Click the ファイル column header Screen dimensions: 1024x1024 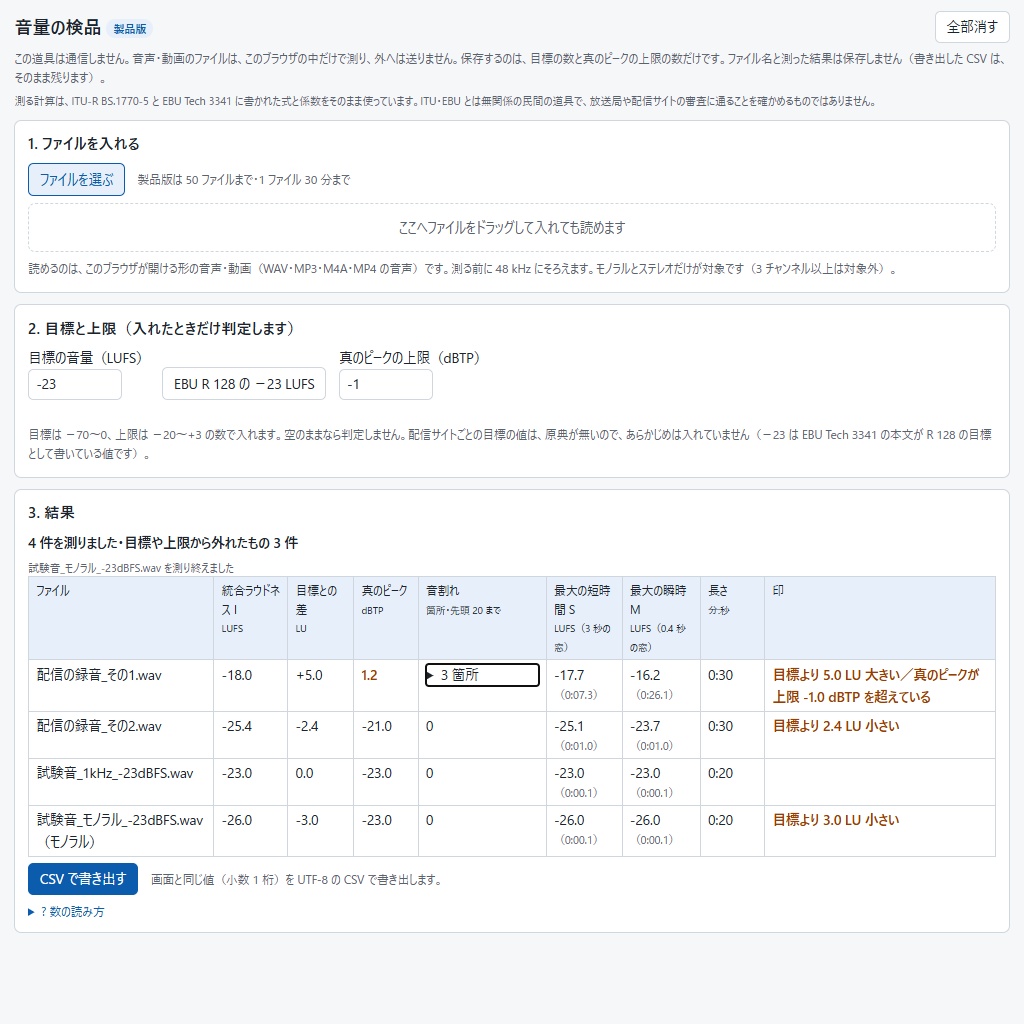(121, 618)
